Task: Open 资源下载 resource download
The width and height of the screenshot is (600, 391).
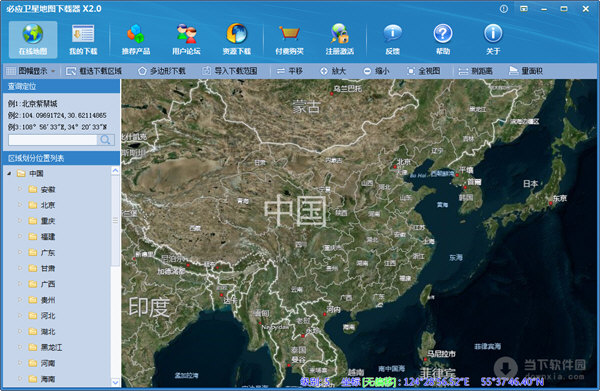Action: [x=236, y=39]
